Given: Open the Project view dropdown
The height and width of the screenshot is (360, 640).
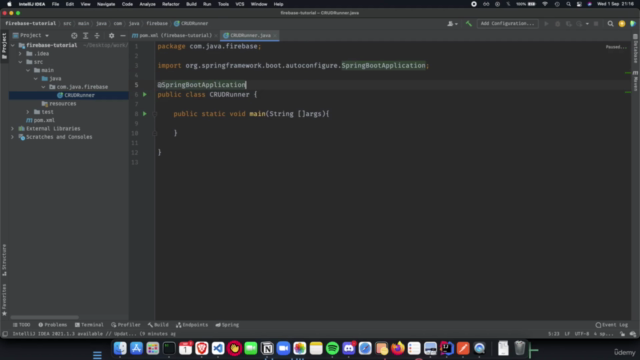Looking at the screenshot, I should pos(31,36).
